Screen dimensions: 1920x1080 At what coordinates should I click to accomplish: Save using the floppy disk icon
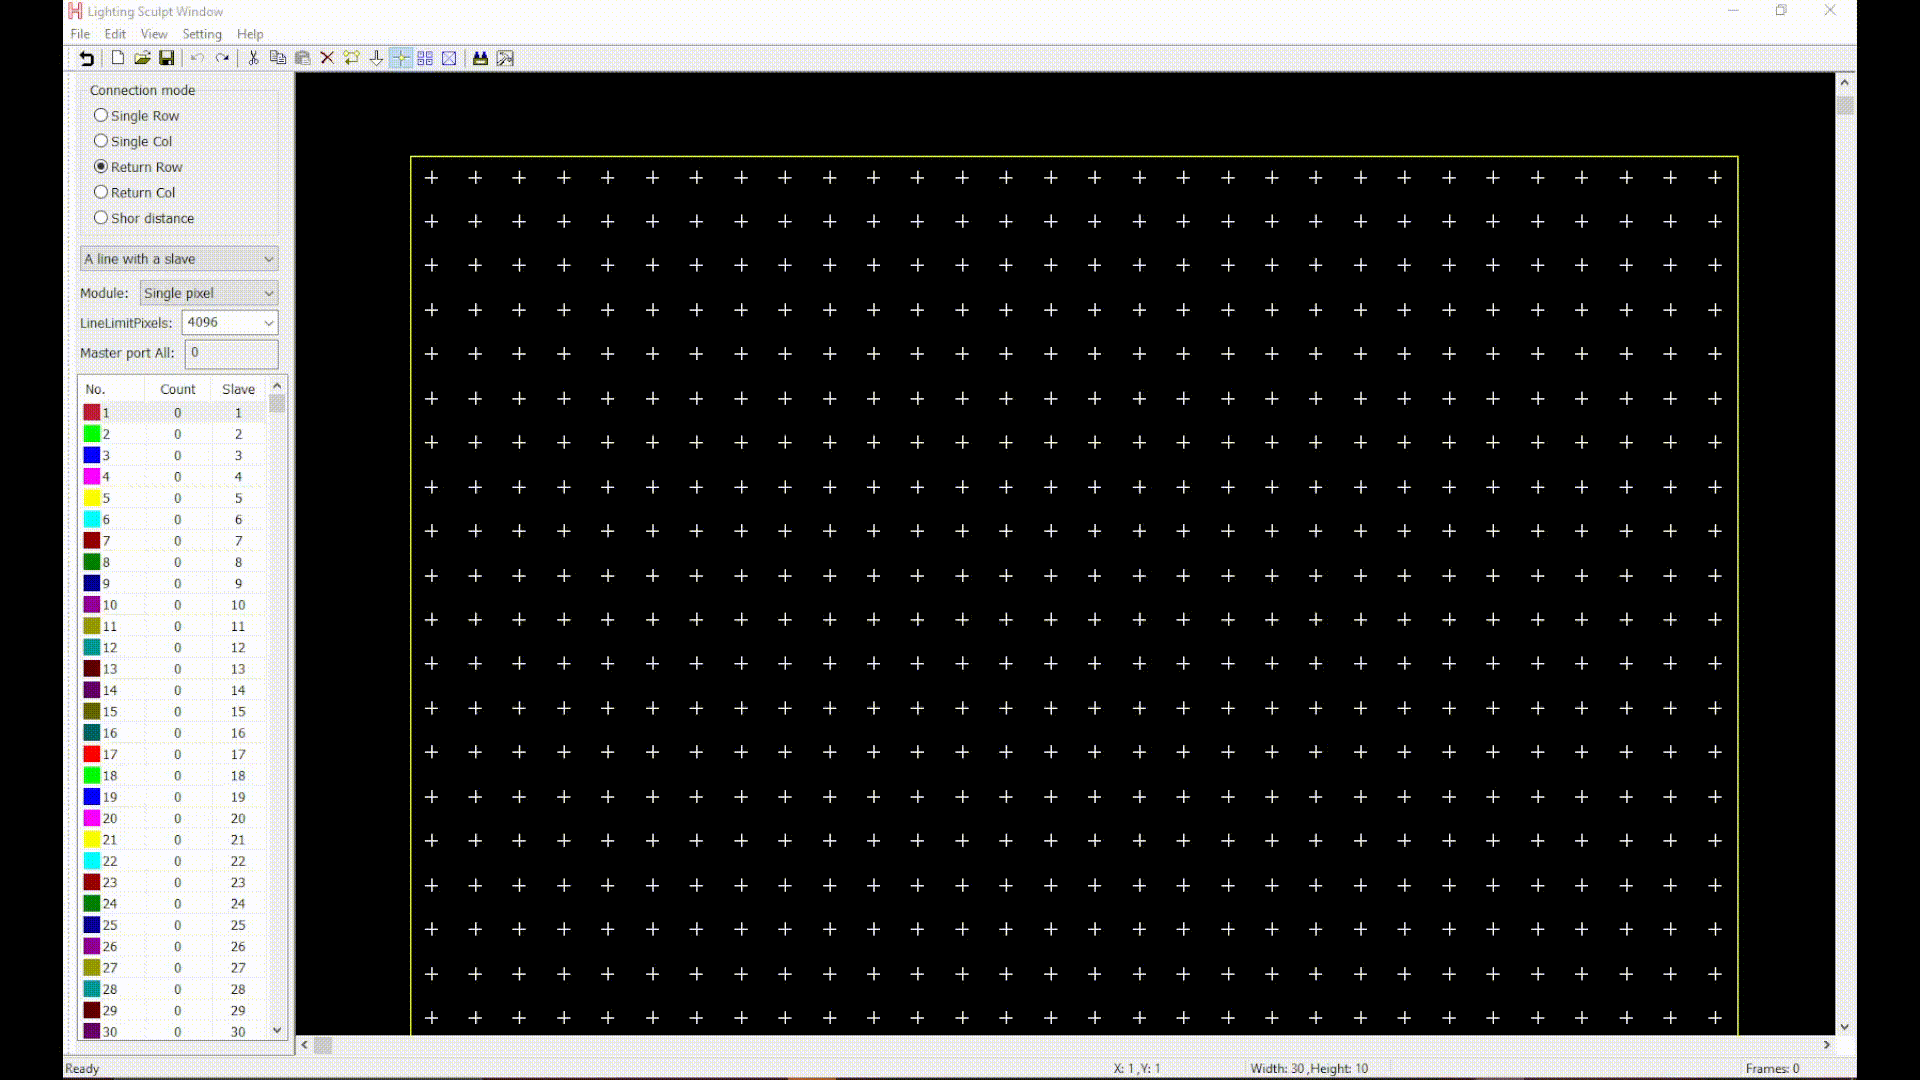(167, 58)
